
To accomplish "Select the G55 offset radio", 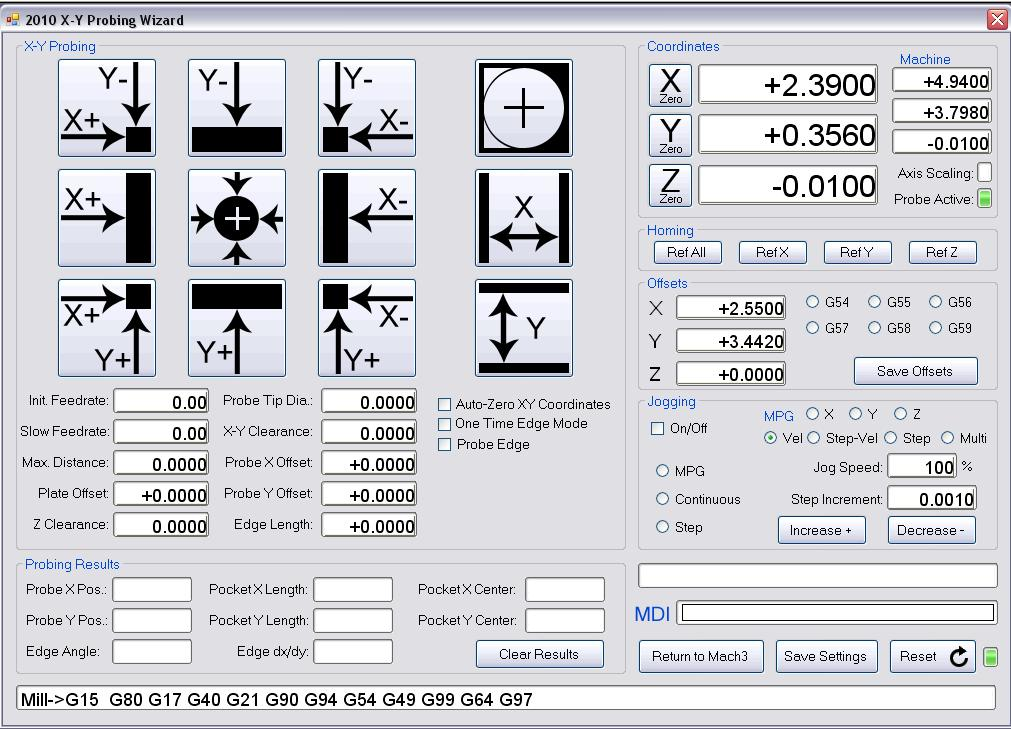I will click(874, 302).
